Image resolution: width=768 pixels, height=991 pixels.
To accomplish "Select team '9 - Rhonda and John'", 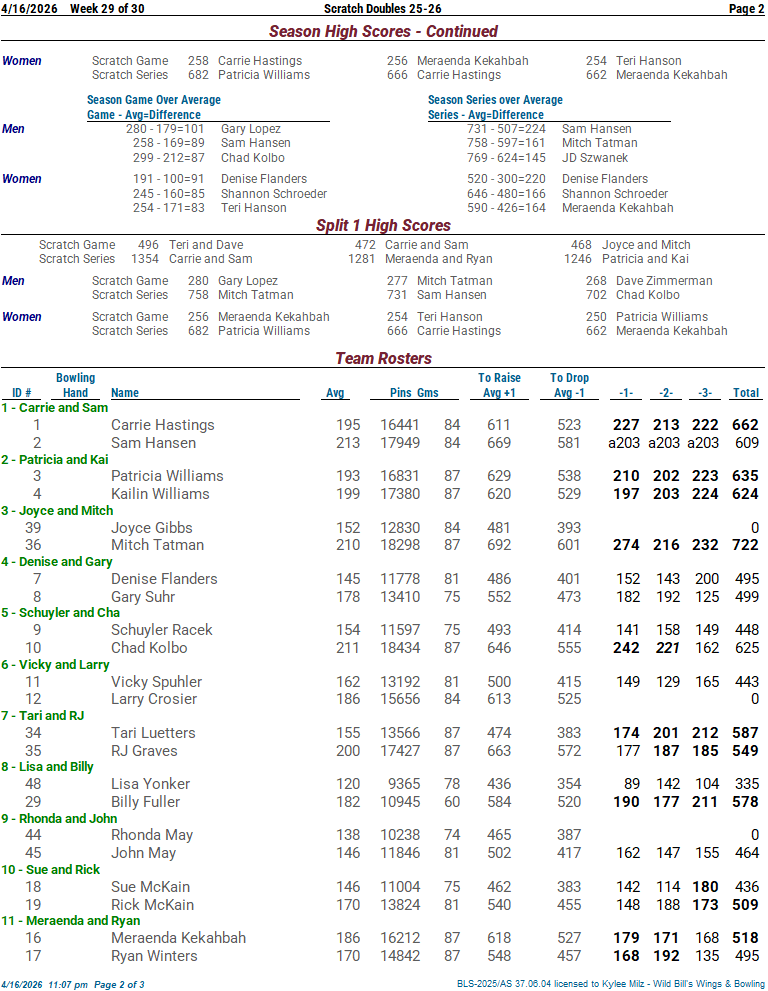I will [x=59, y=819].
